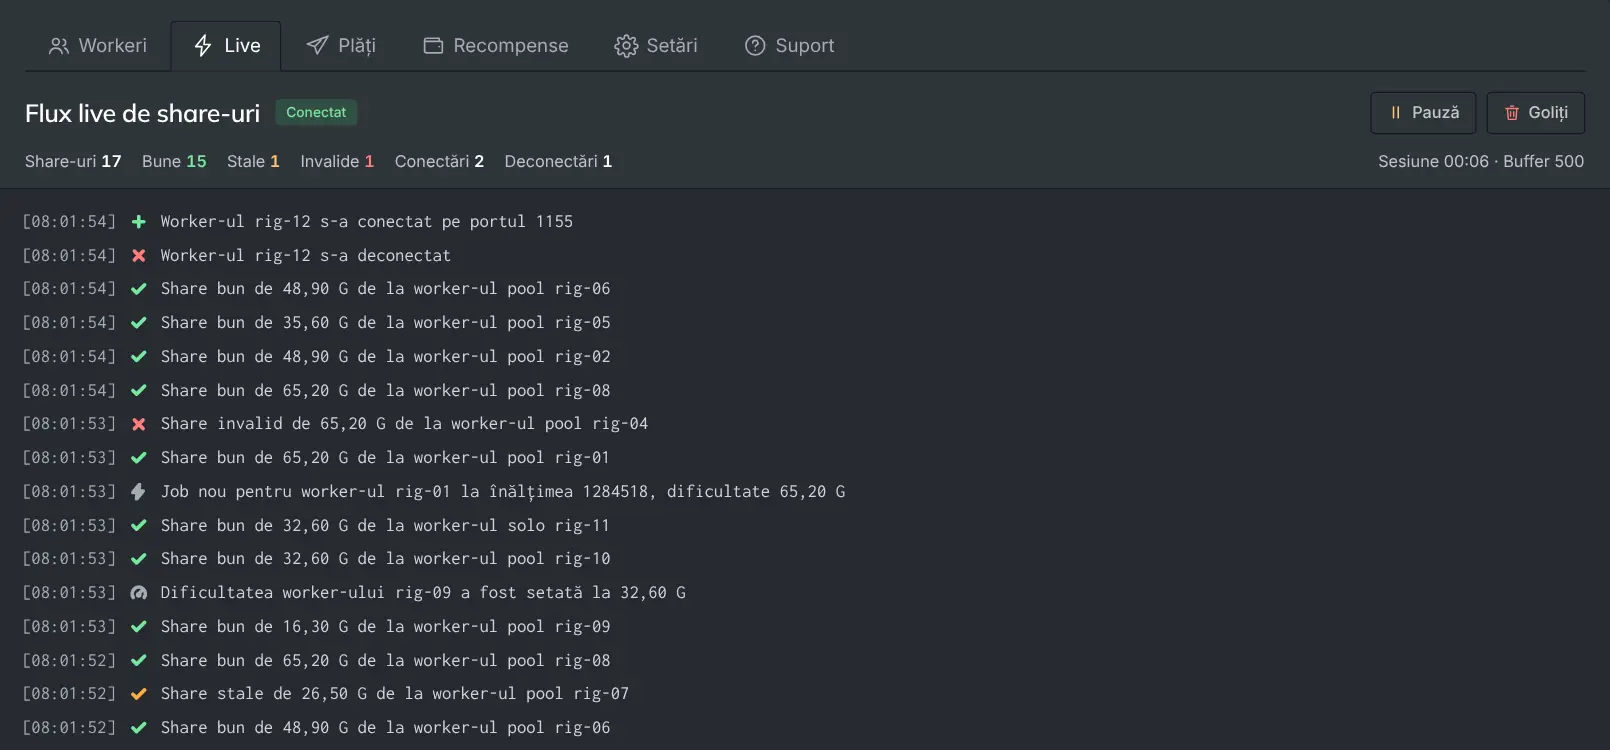This screenshot has height=750, width=1610.
Task: Click the Sesiune 00:06 · Buffer 500 text
Action: 1481,161
